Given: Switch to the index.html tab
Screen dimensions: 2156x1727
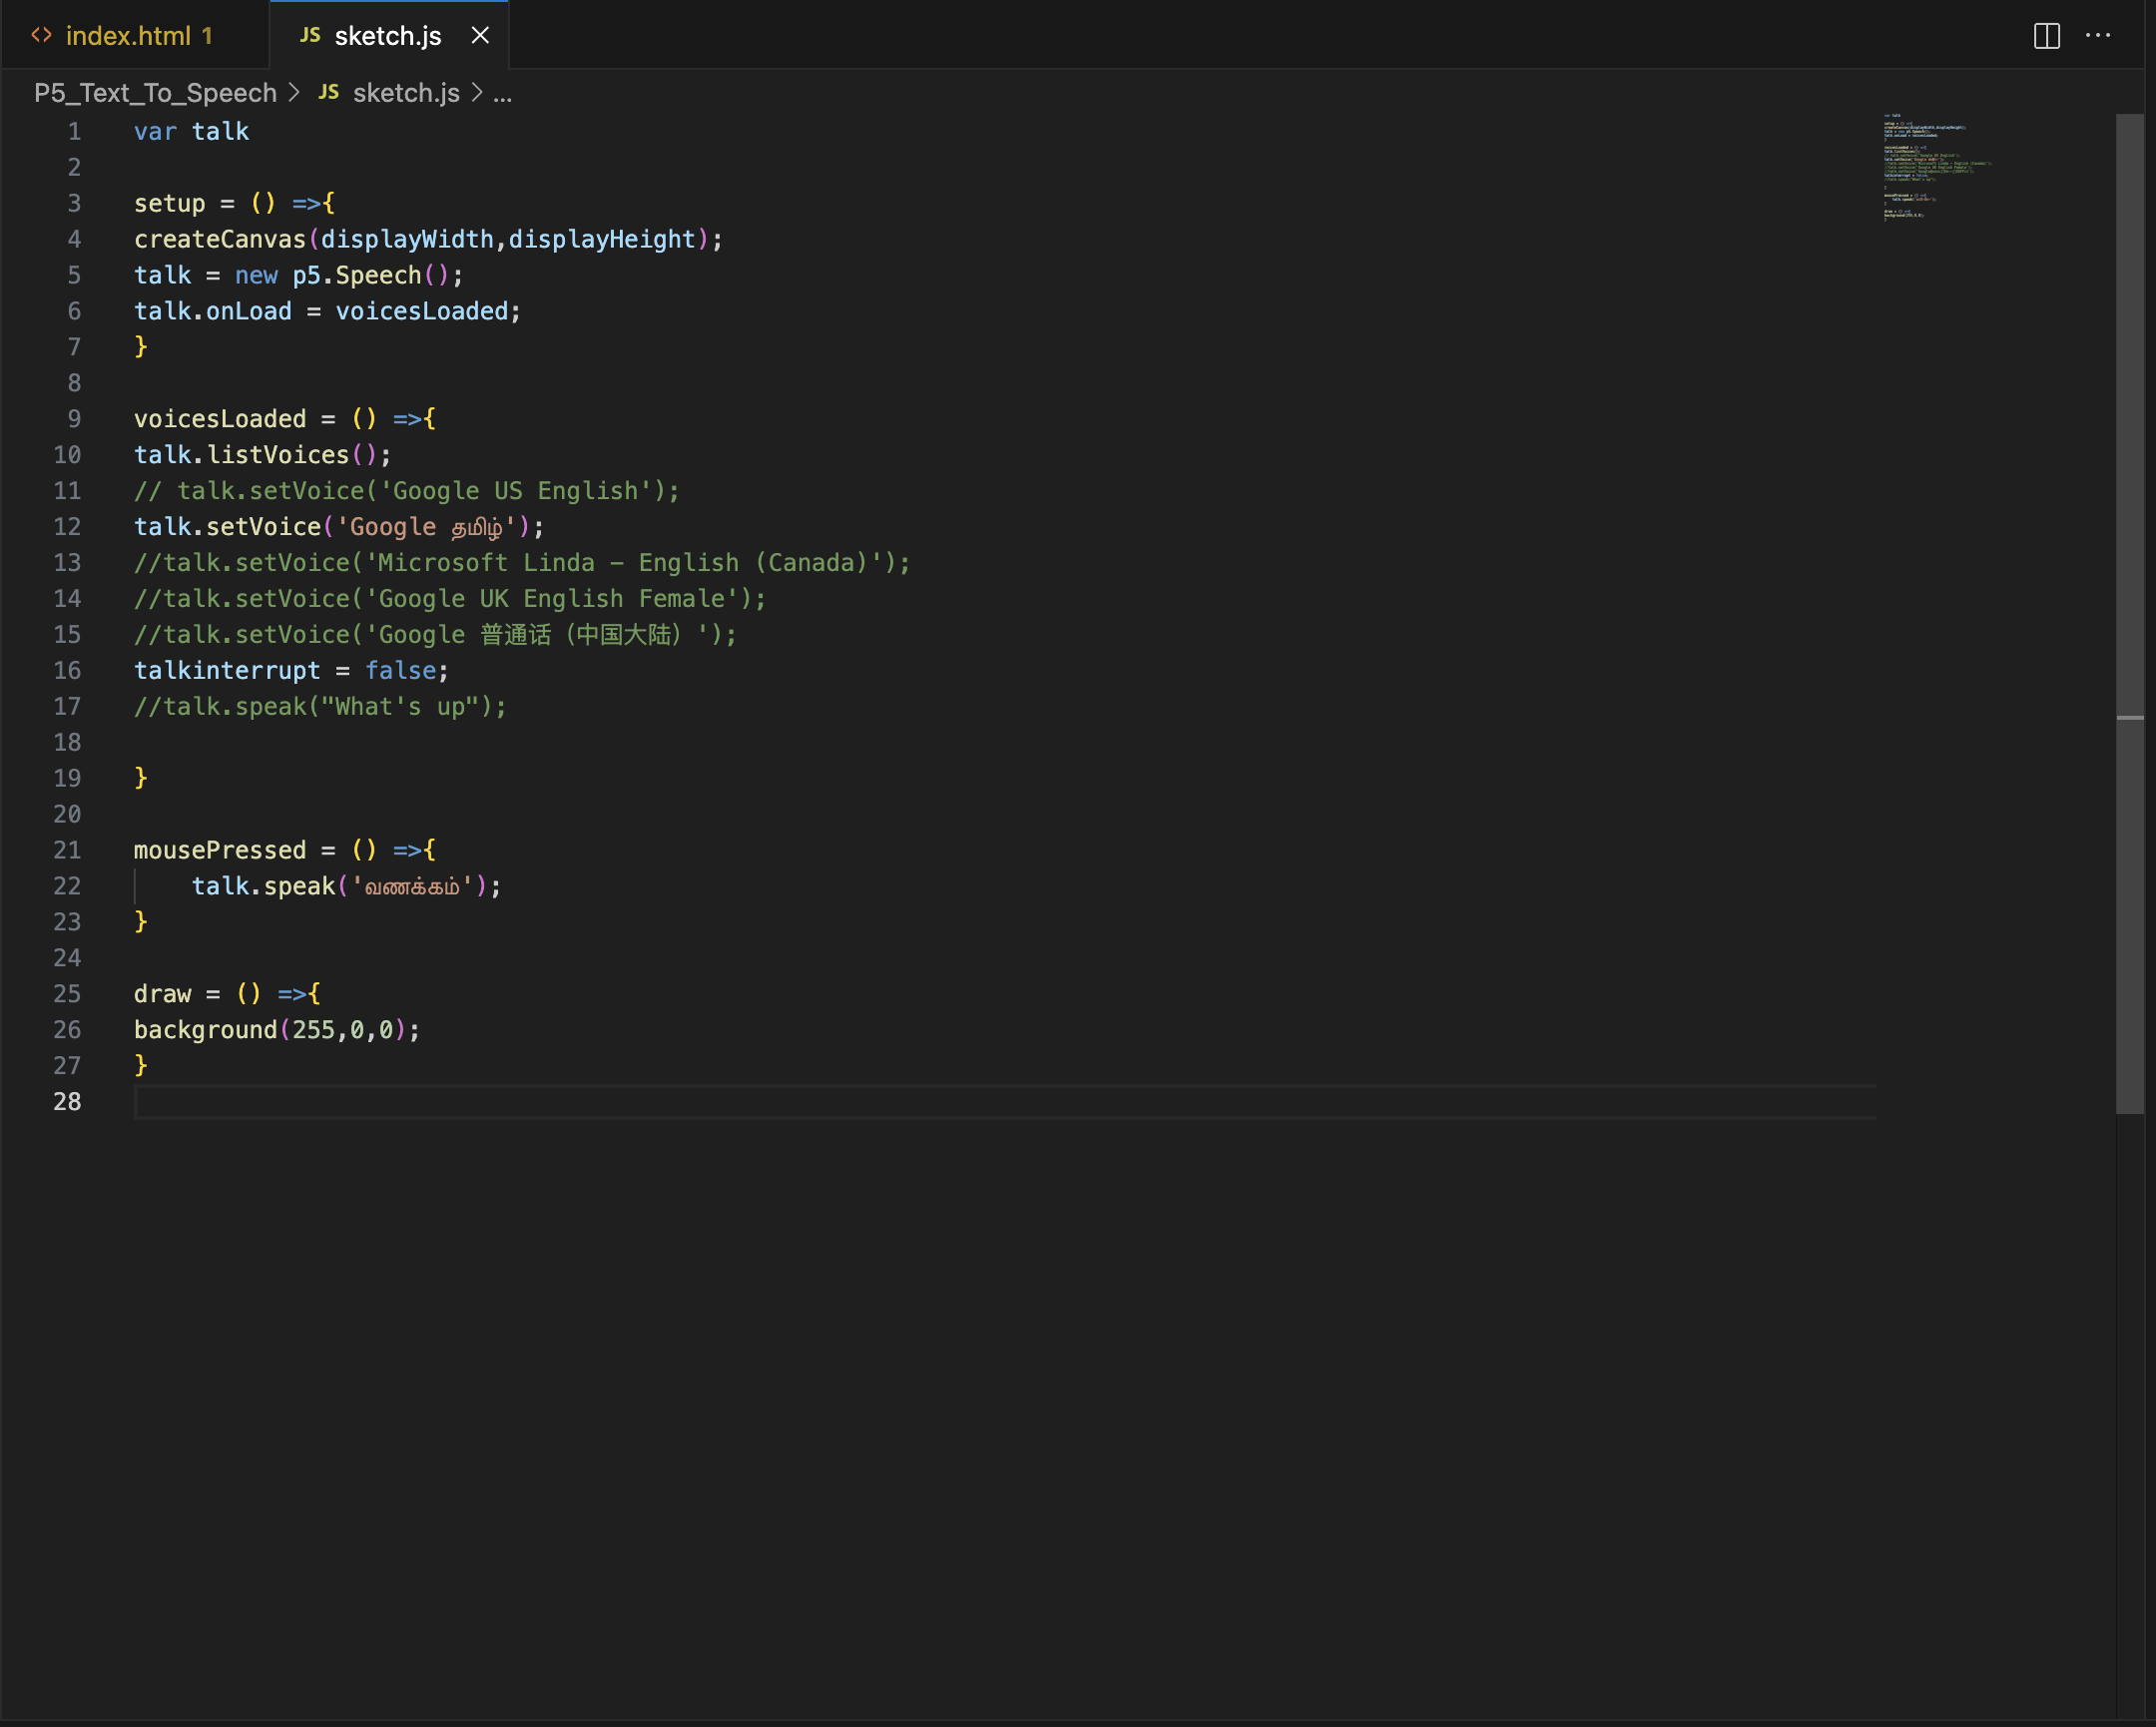Looking at the screenshot, I should (130, 35).
